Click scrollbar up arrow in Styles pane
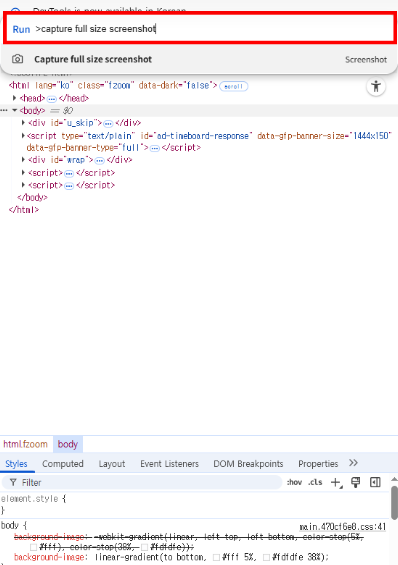This screenshot has height=565, width=398. point(394,480)
